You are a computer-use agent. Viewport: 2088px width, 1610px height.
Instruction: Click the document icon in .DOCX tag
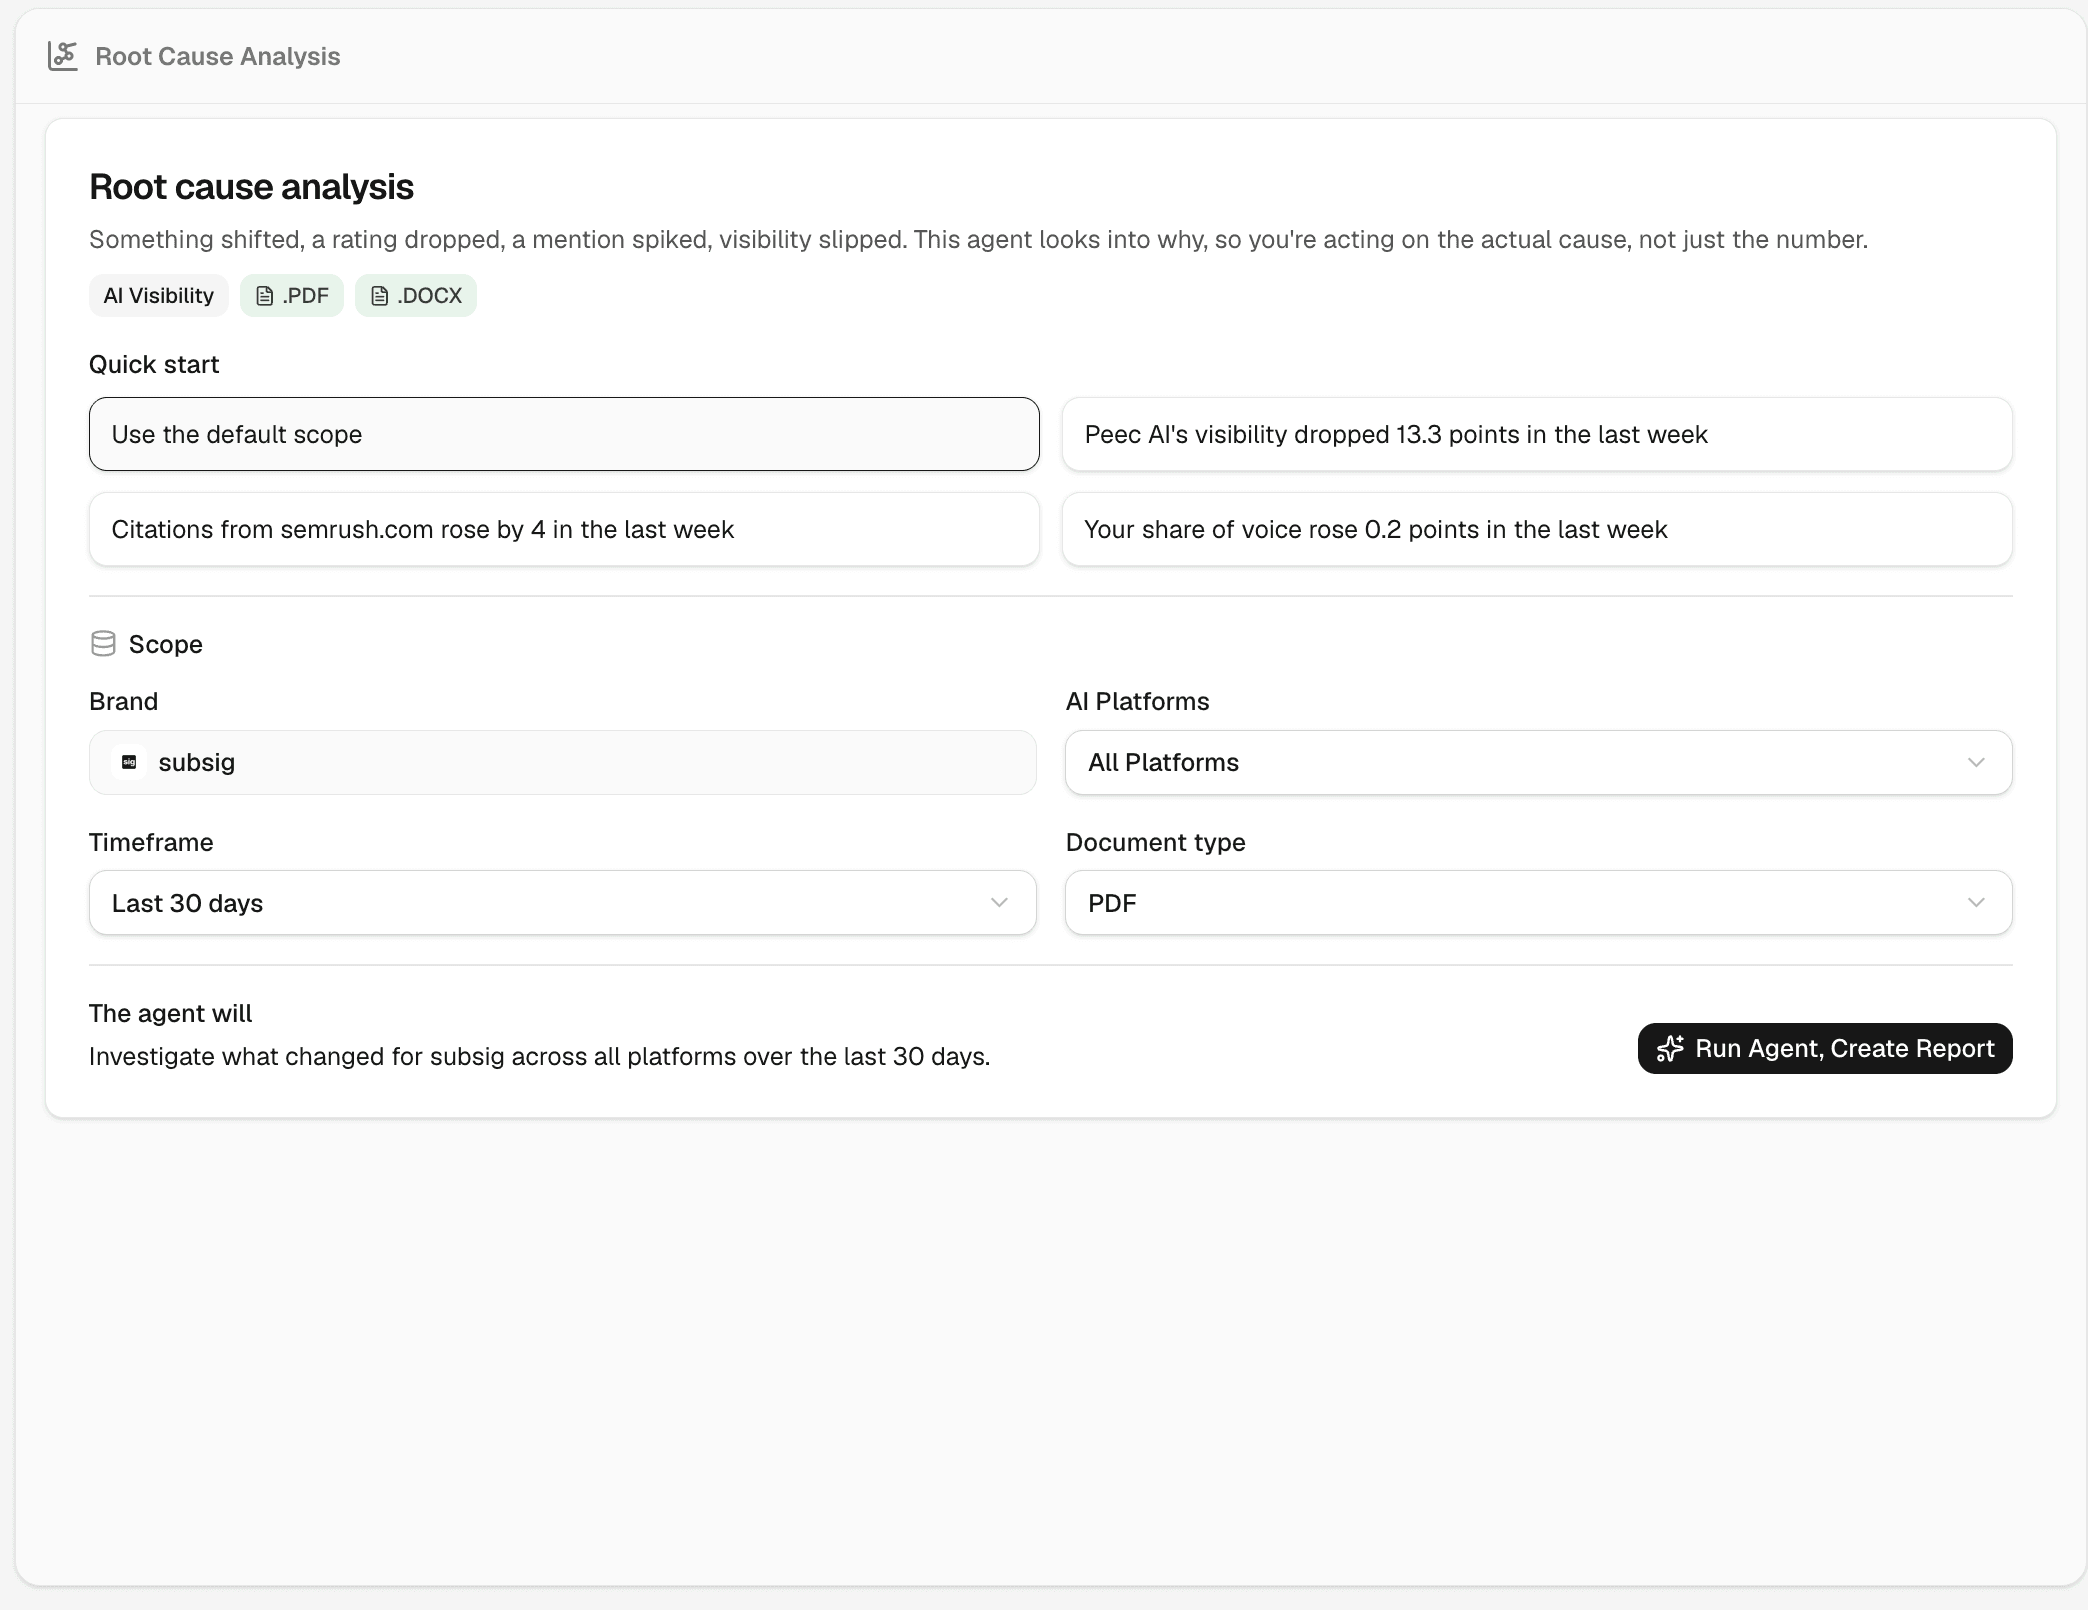pyautogui.click(x=380, y=296)
